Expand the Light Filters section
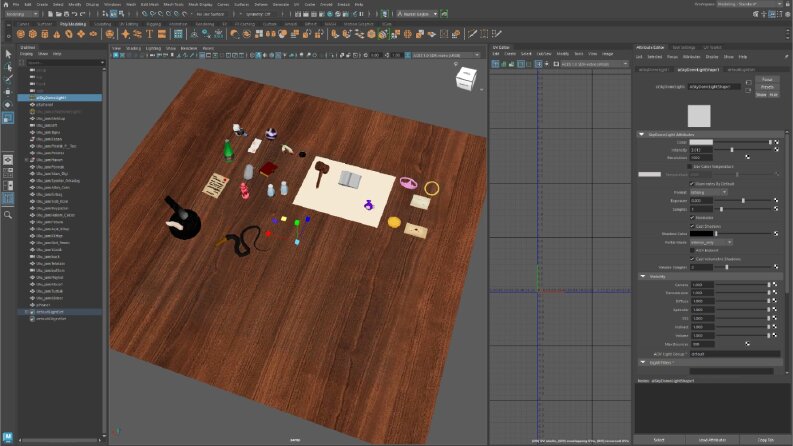Screen dimensions: 793x446 point(642,363)
